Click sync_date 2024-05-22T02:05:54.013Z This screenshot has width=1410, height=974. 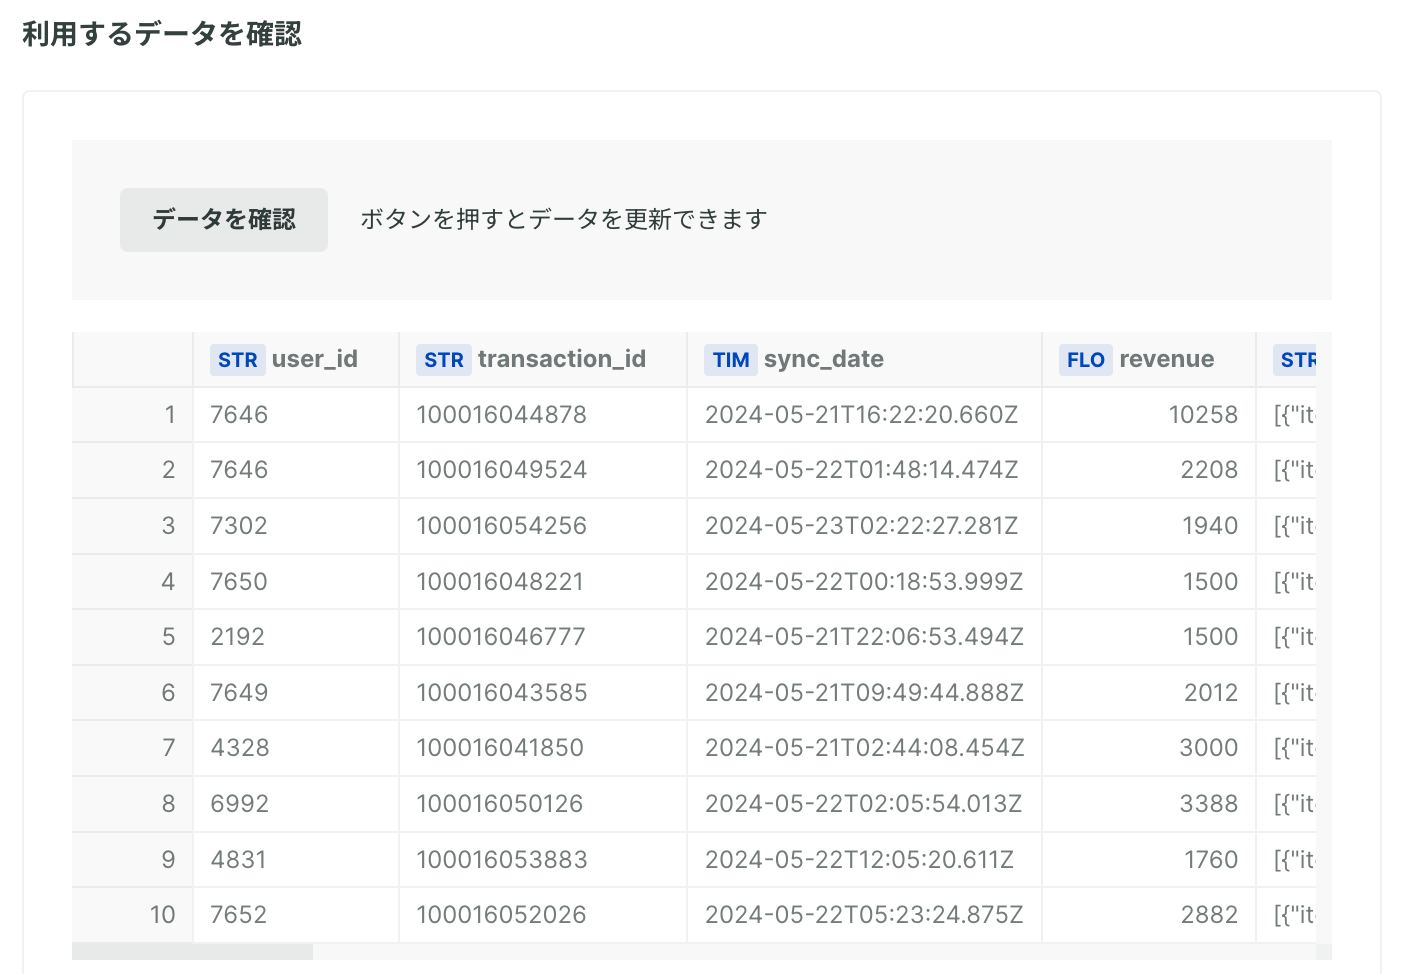tap(863, 804)
